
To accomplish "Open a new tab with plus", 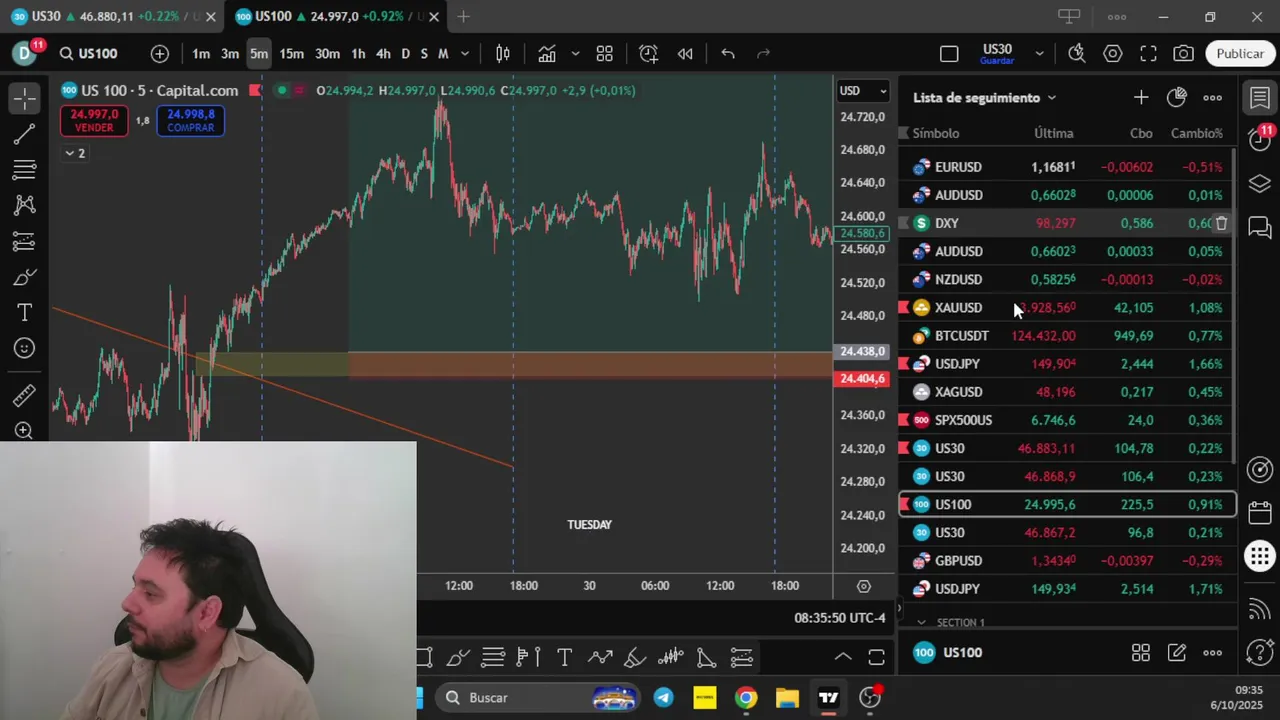I will click(463, 17).
